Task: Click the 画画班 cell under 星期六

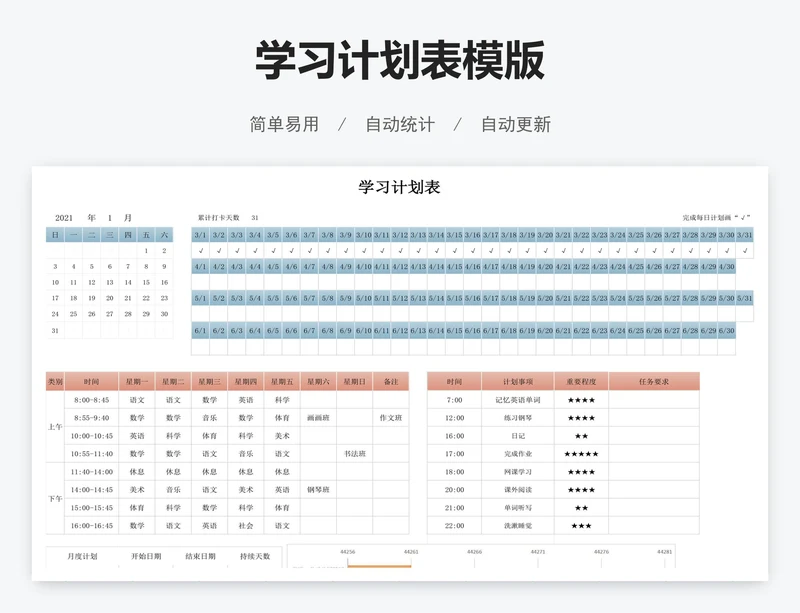Action: pos(318,418)
